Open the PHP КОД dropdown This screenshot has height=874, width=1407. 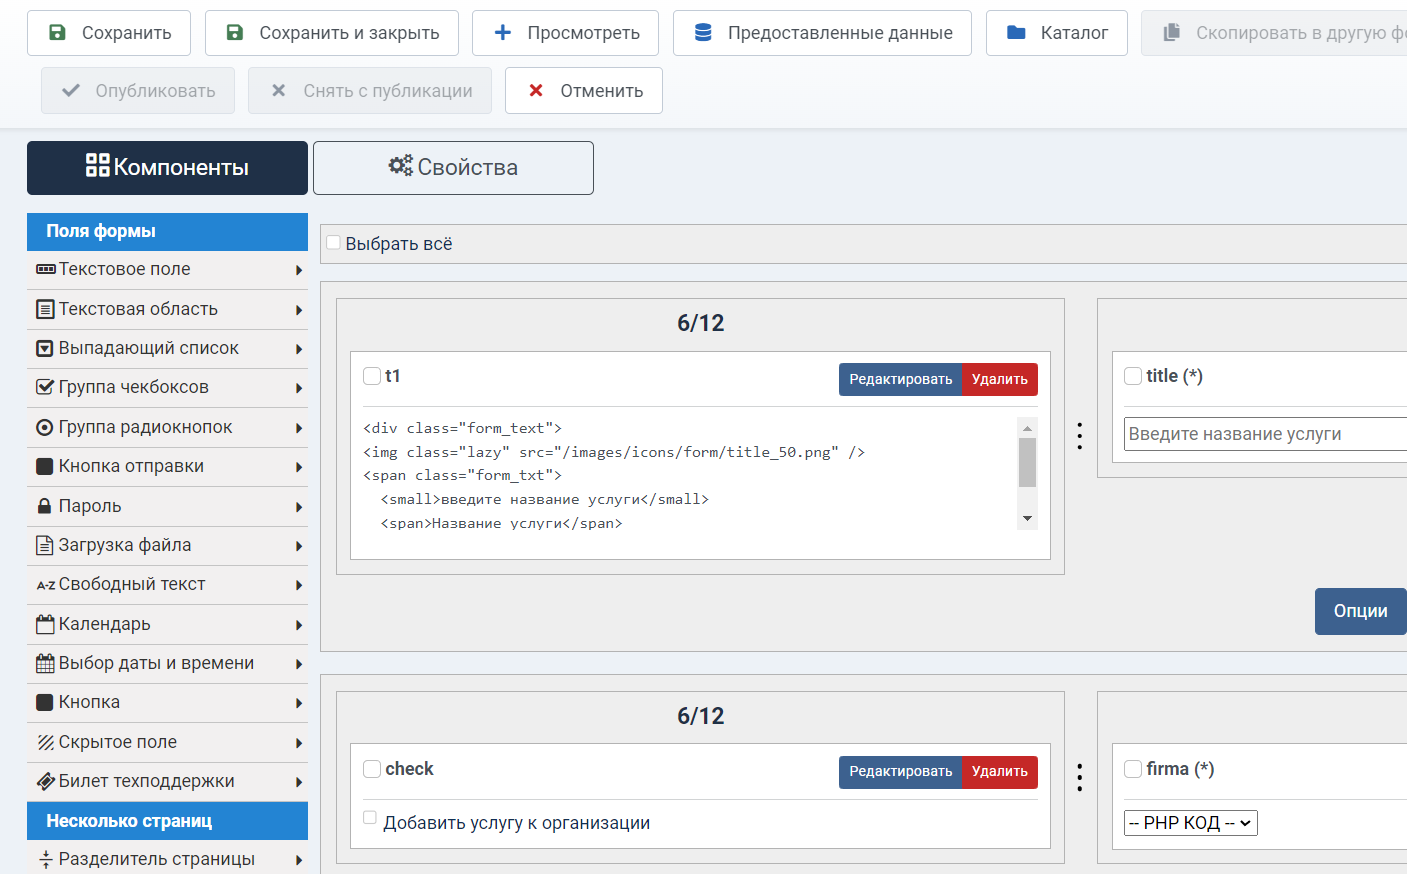(x=1190, y=823)
